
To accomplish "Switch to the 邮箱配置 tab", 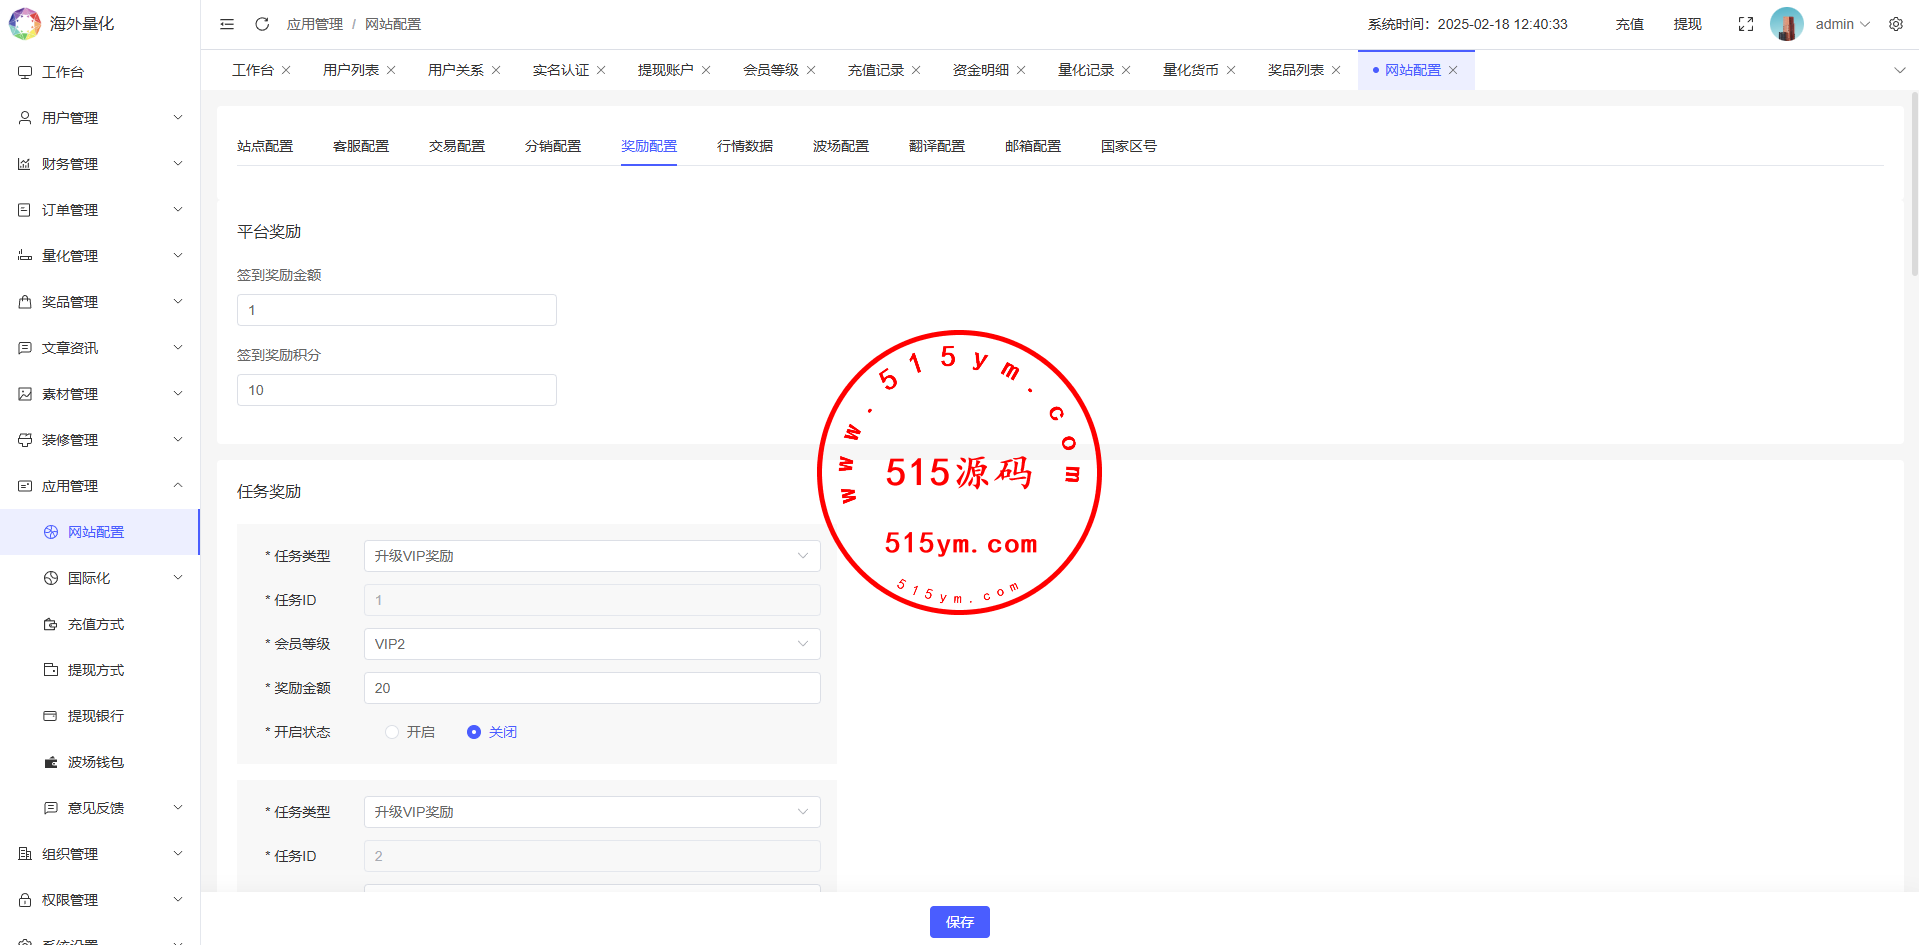I will coord(1032,146).
